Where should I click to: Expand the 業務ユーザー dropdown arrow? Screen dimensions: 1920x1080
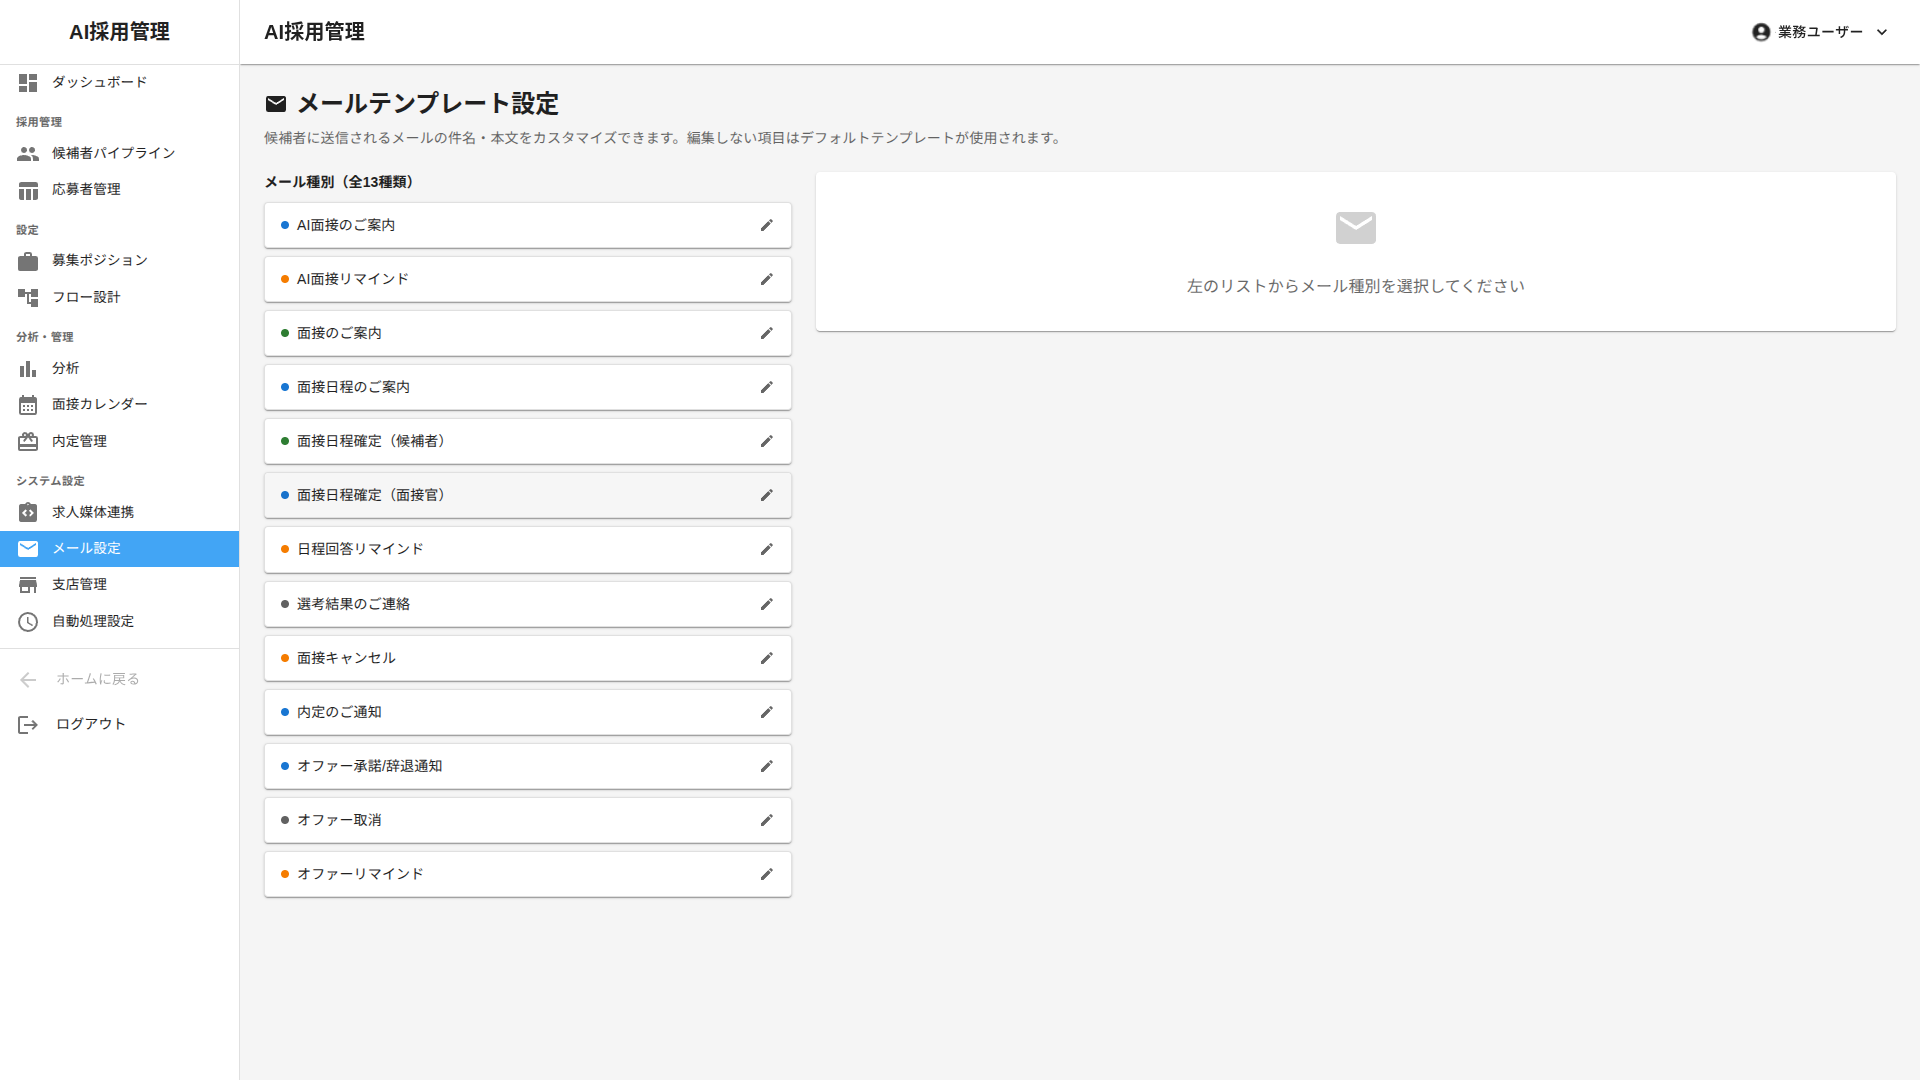pos(1882,32)
